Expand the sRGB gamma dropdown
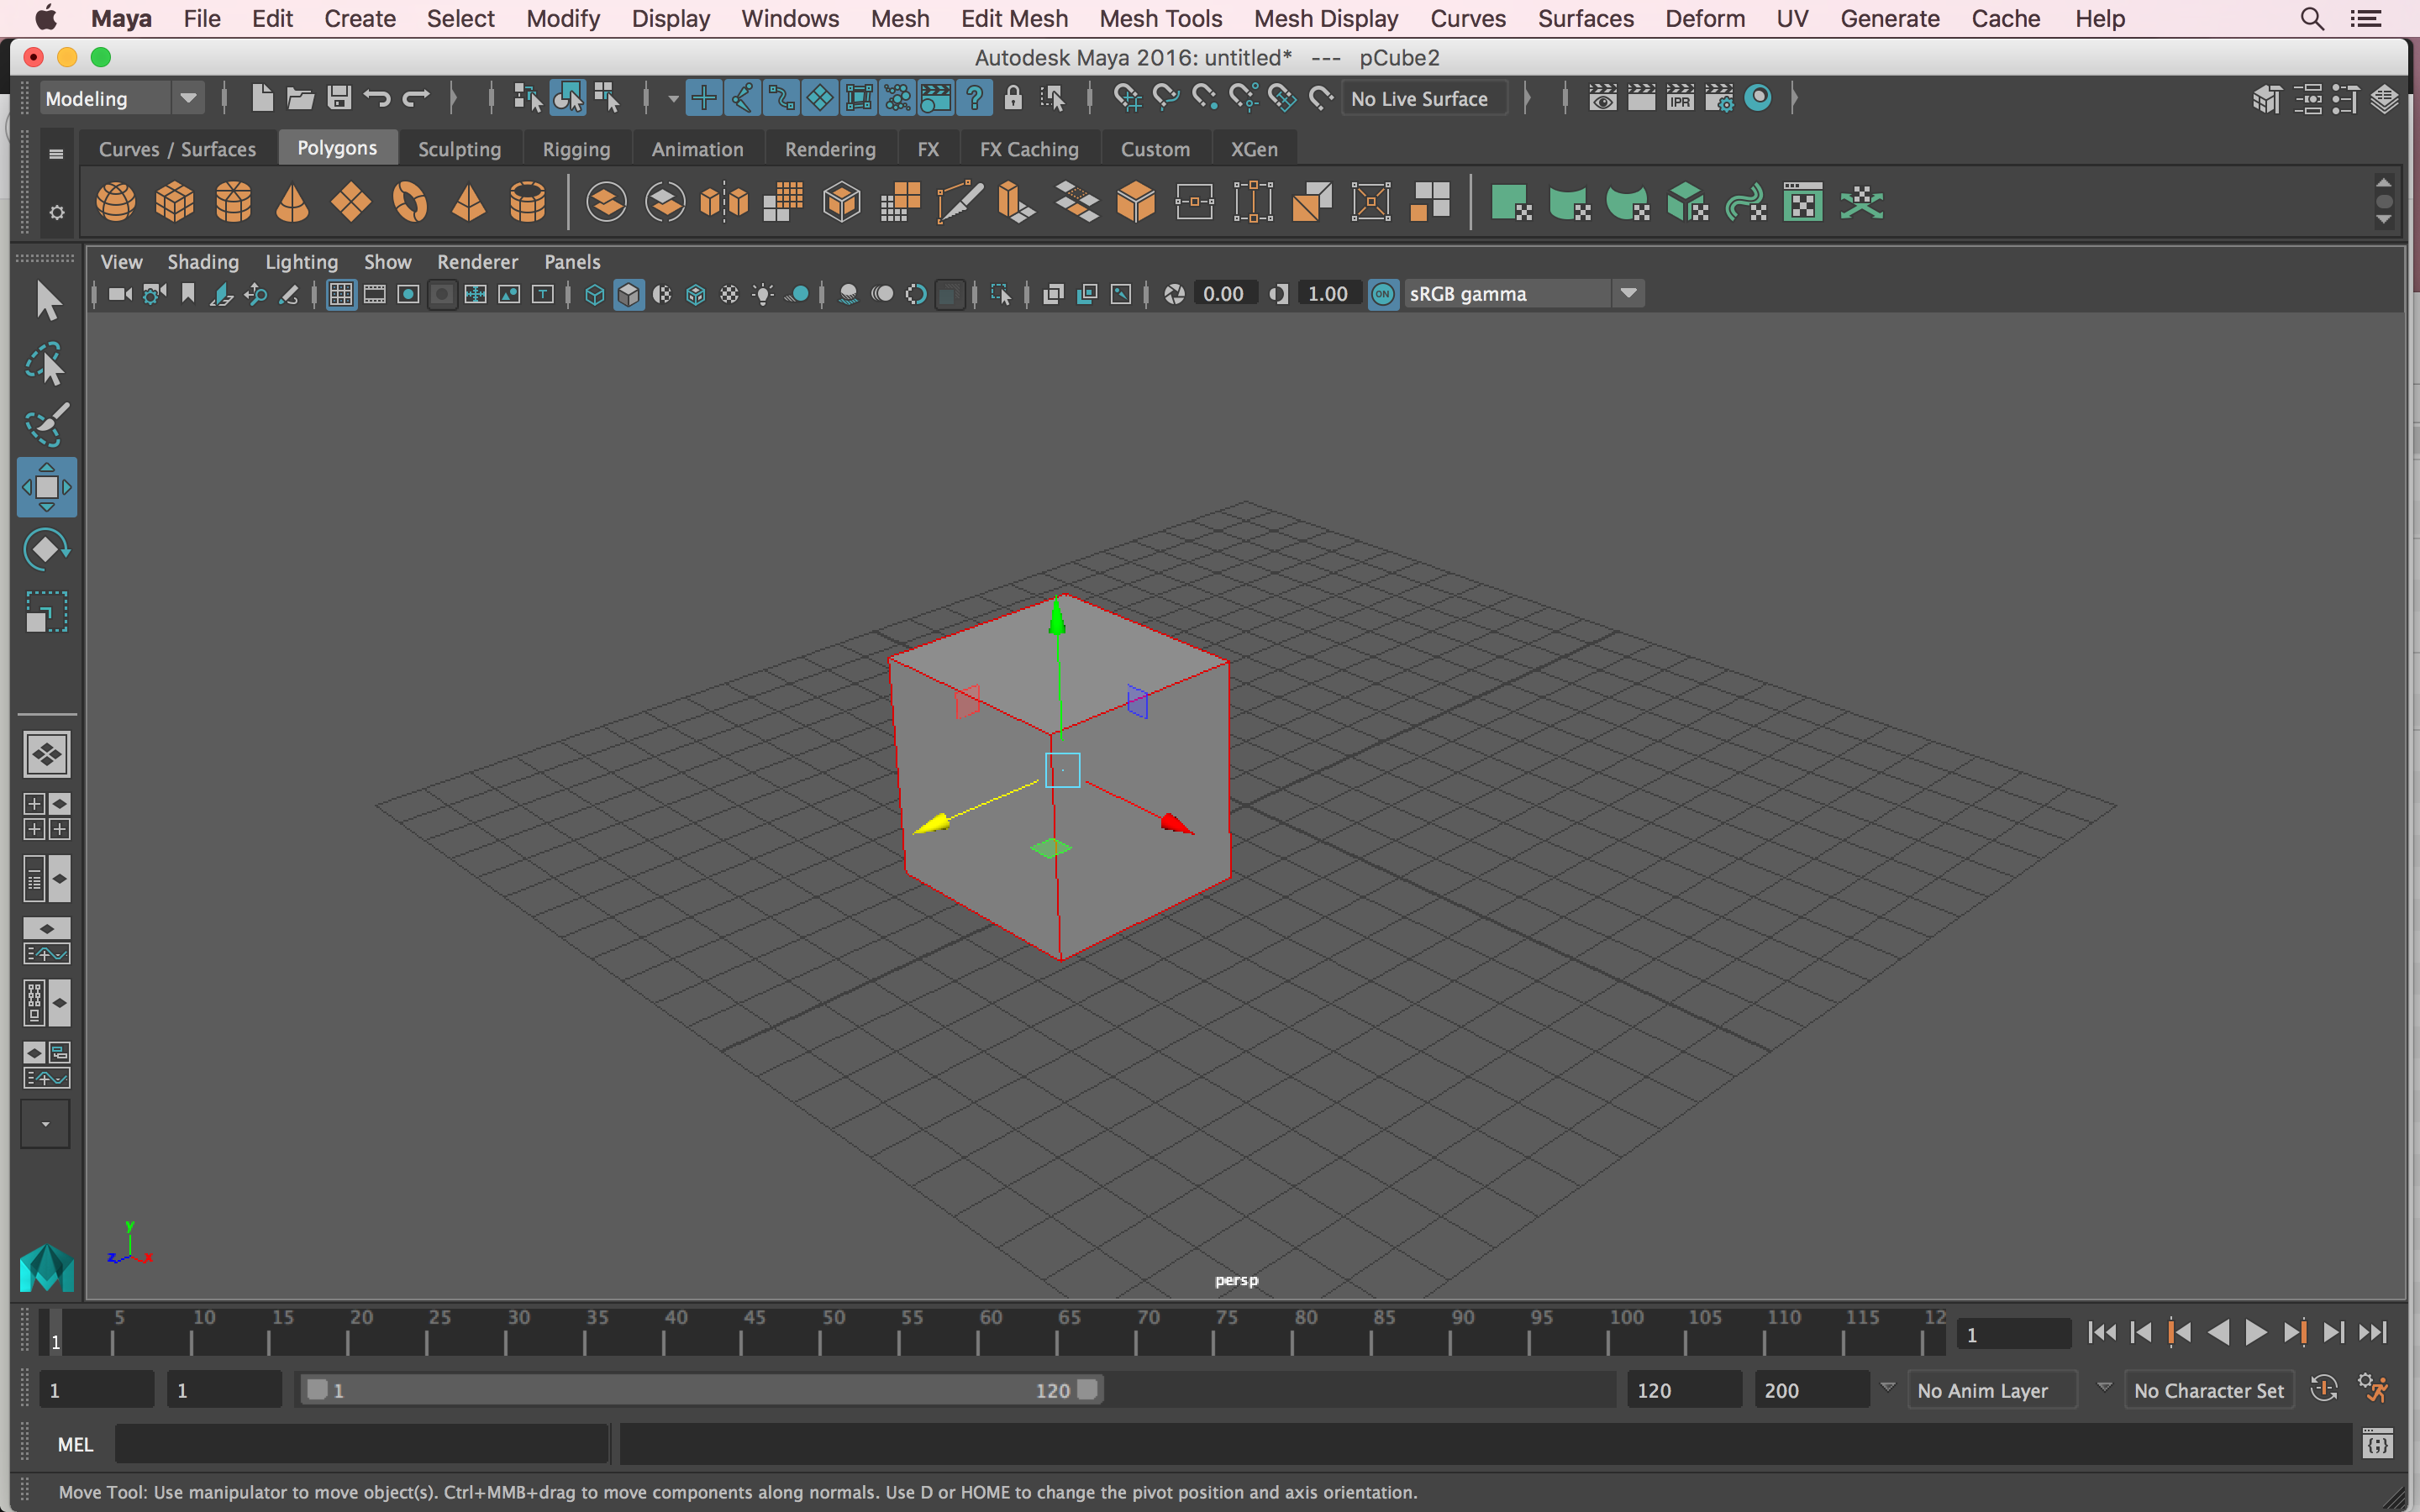This screenshot has width=2420, height=1512. 1628,294
